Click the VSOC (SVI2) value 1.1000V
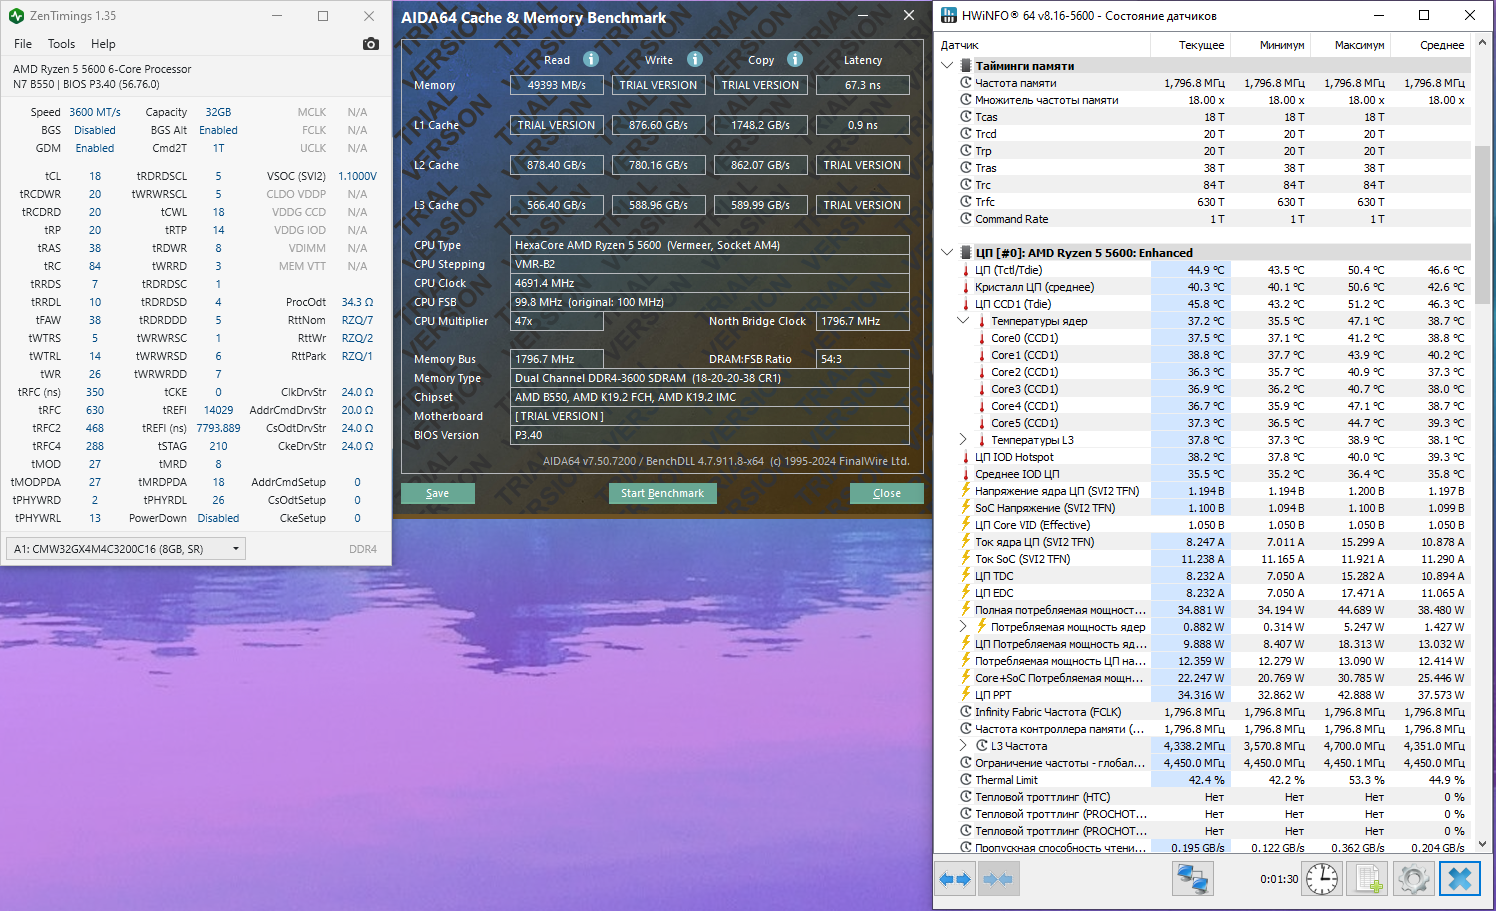 [x=357, y=176]
